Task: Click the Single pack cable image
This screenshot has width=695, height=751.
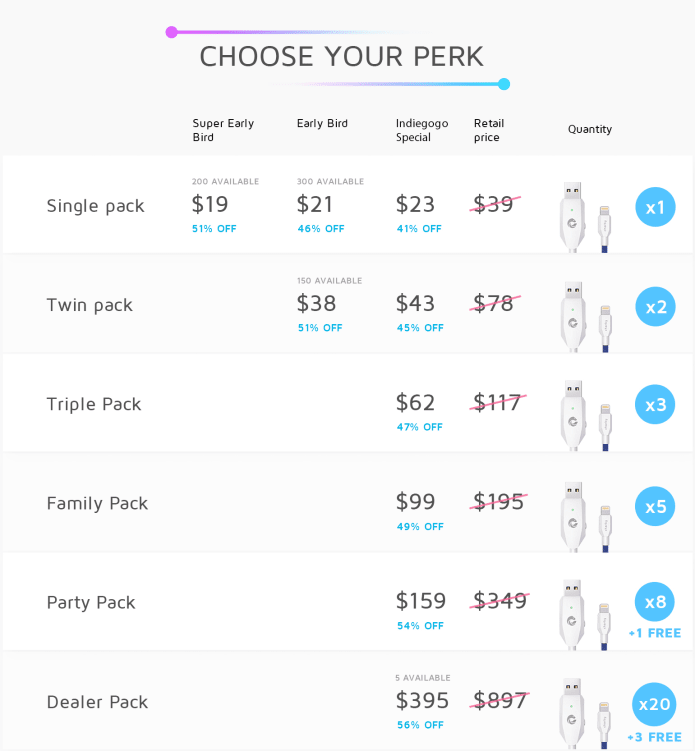Action: coord(585,217)
